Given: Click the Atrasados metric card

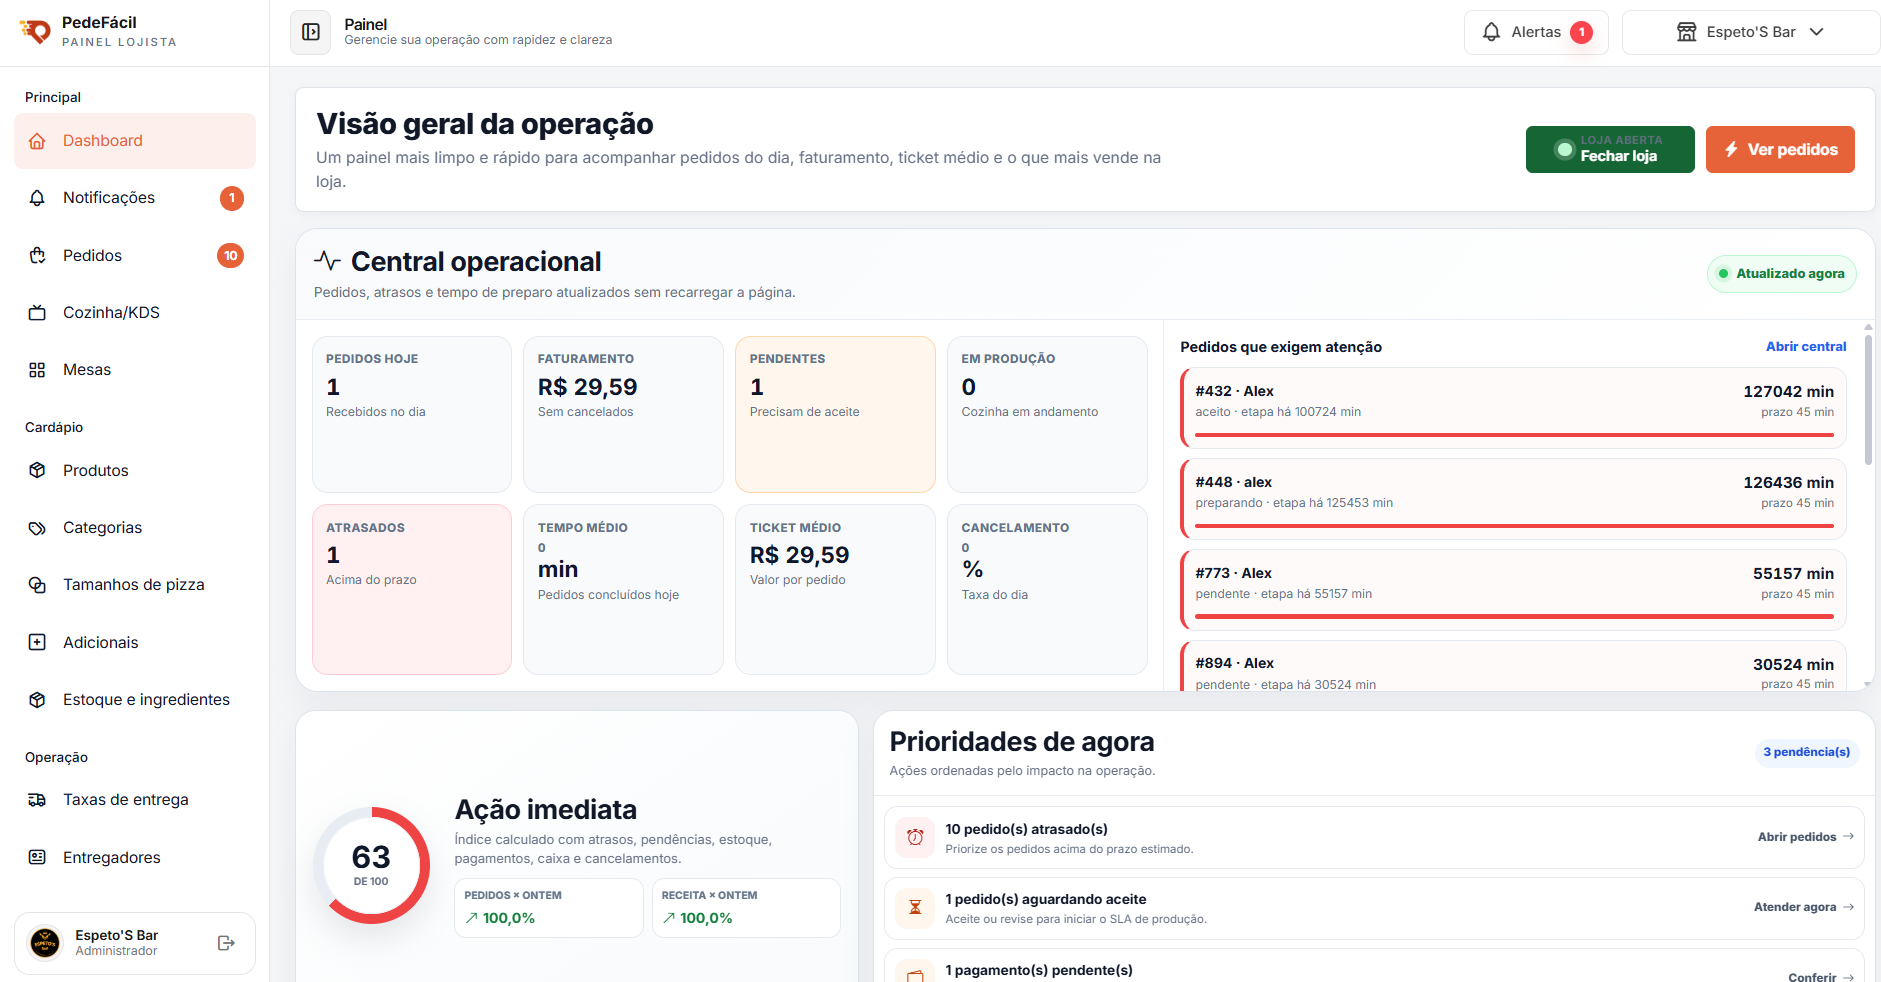Looking at the screenshot, I should click(412, 589).
